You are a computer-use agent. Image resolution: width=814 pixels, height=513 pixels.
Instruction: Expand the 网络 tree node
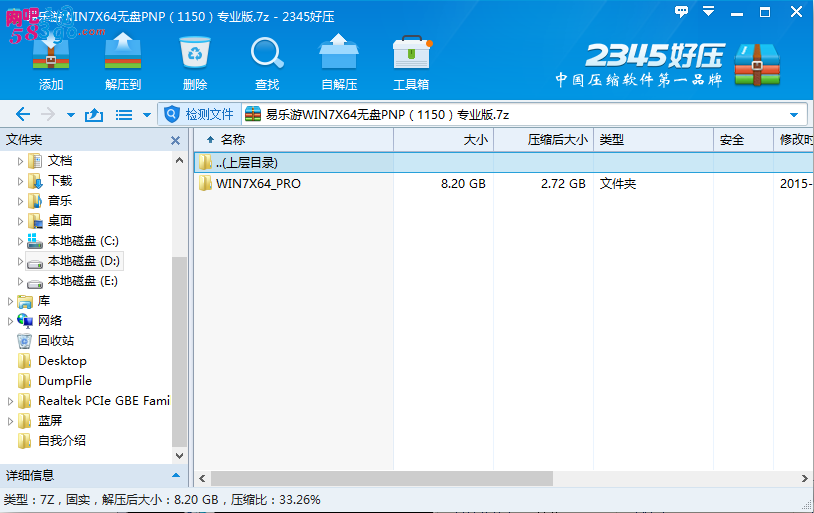[x=10, y=321]
